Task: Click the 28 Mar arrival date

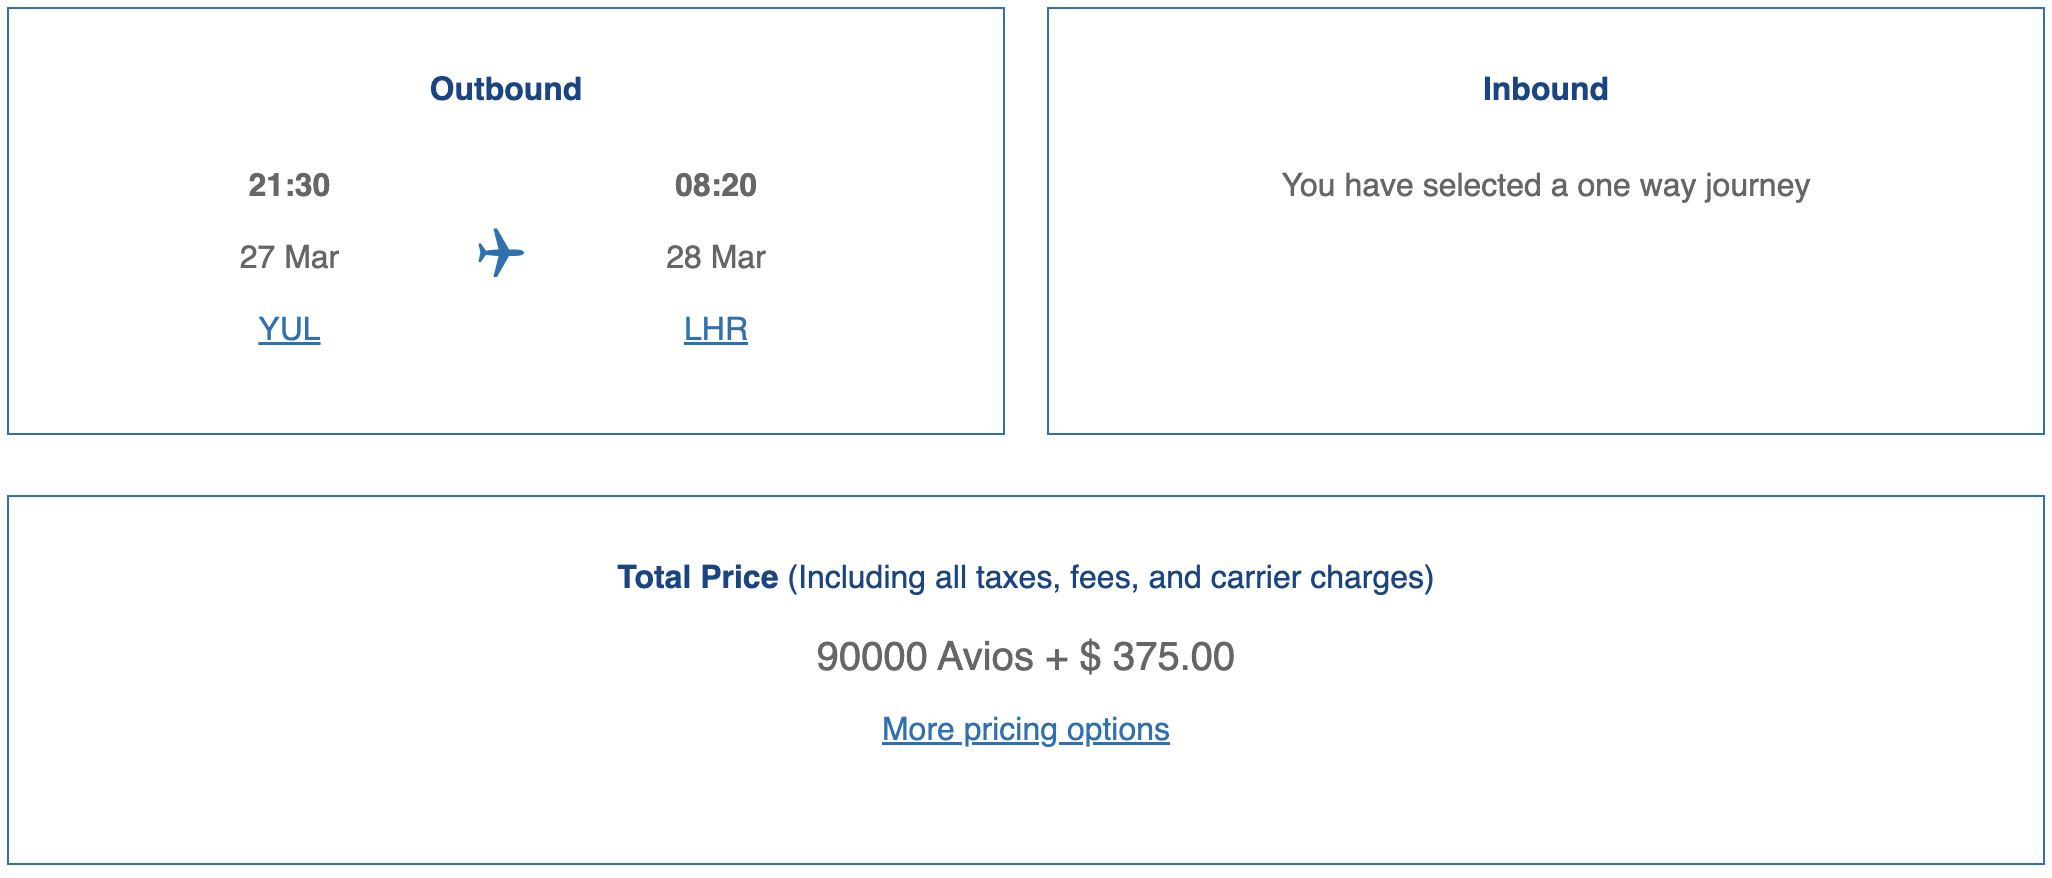Action: pyautogui.click(x=715, y=257)
